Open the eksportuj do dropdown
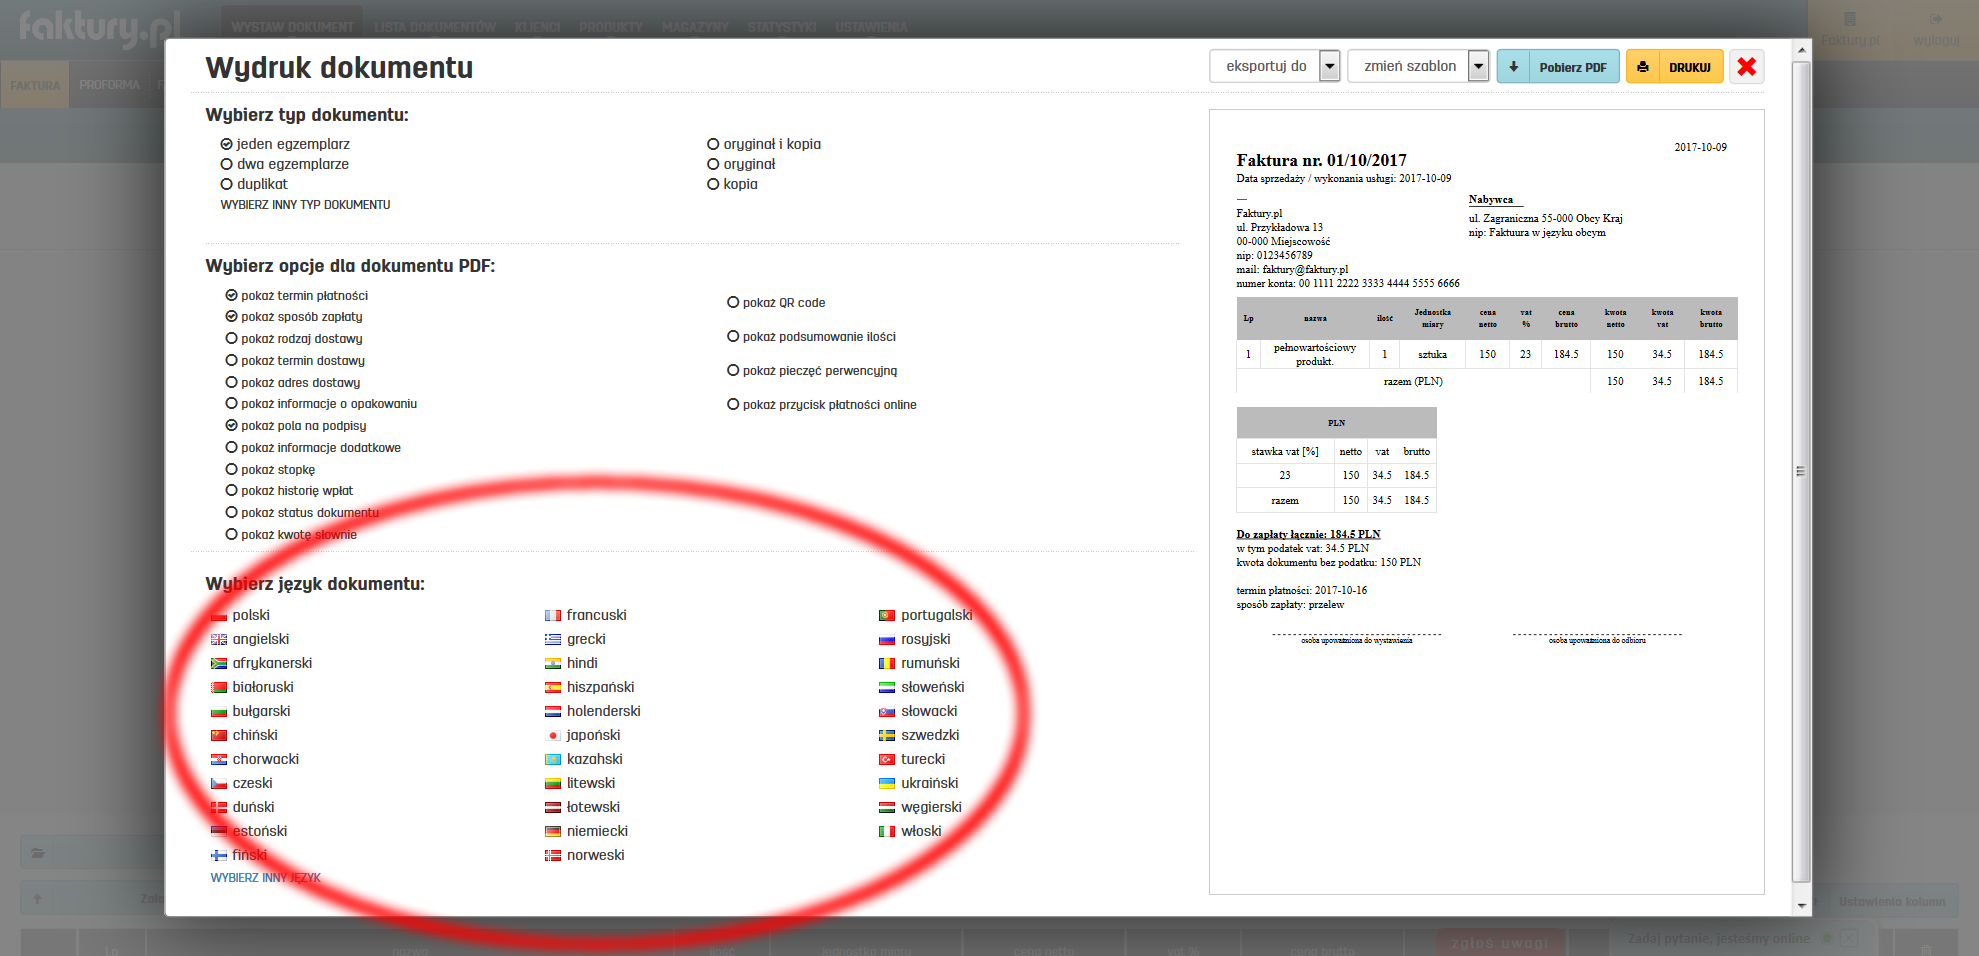Viewport: 1979px width, 956px height. coord(1331,65)
